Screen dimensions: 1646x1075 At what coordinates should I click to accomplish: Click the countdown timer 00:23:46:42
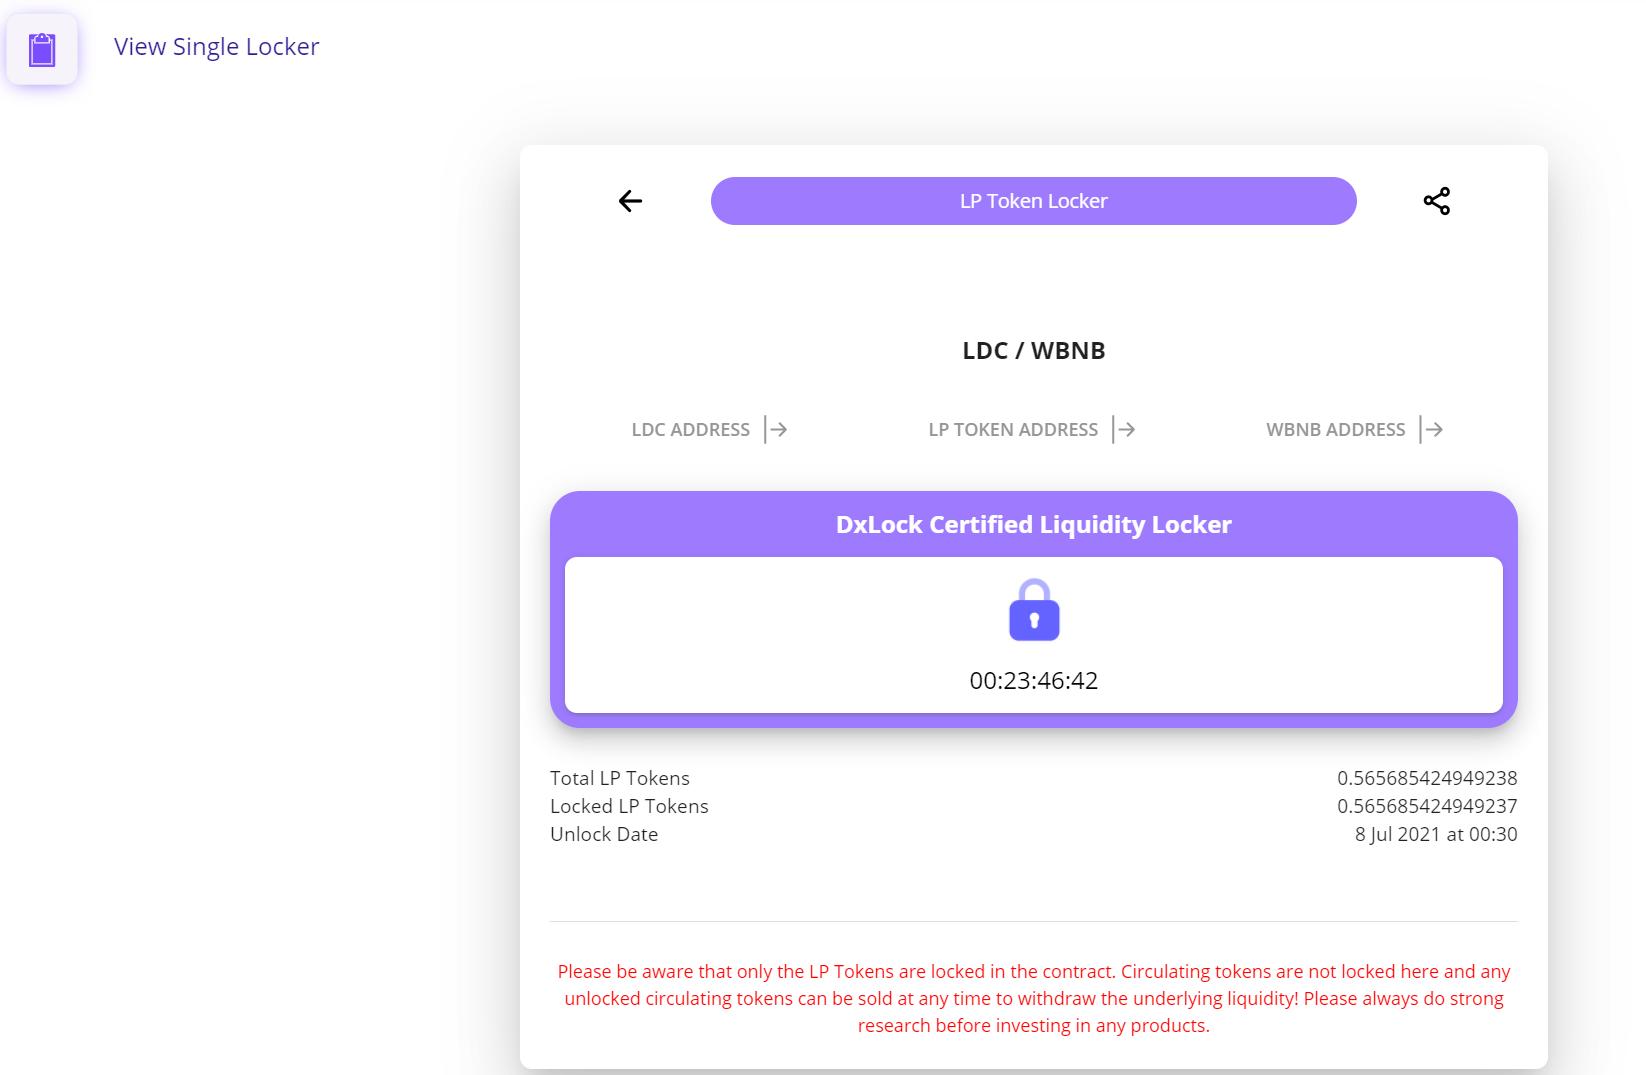[1034, 681]
